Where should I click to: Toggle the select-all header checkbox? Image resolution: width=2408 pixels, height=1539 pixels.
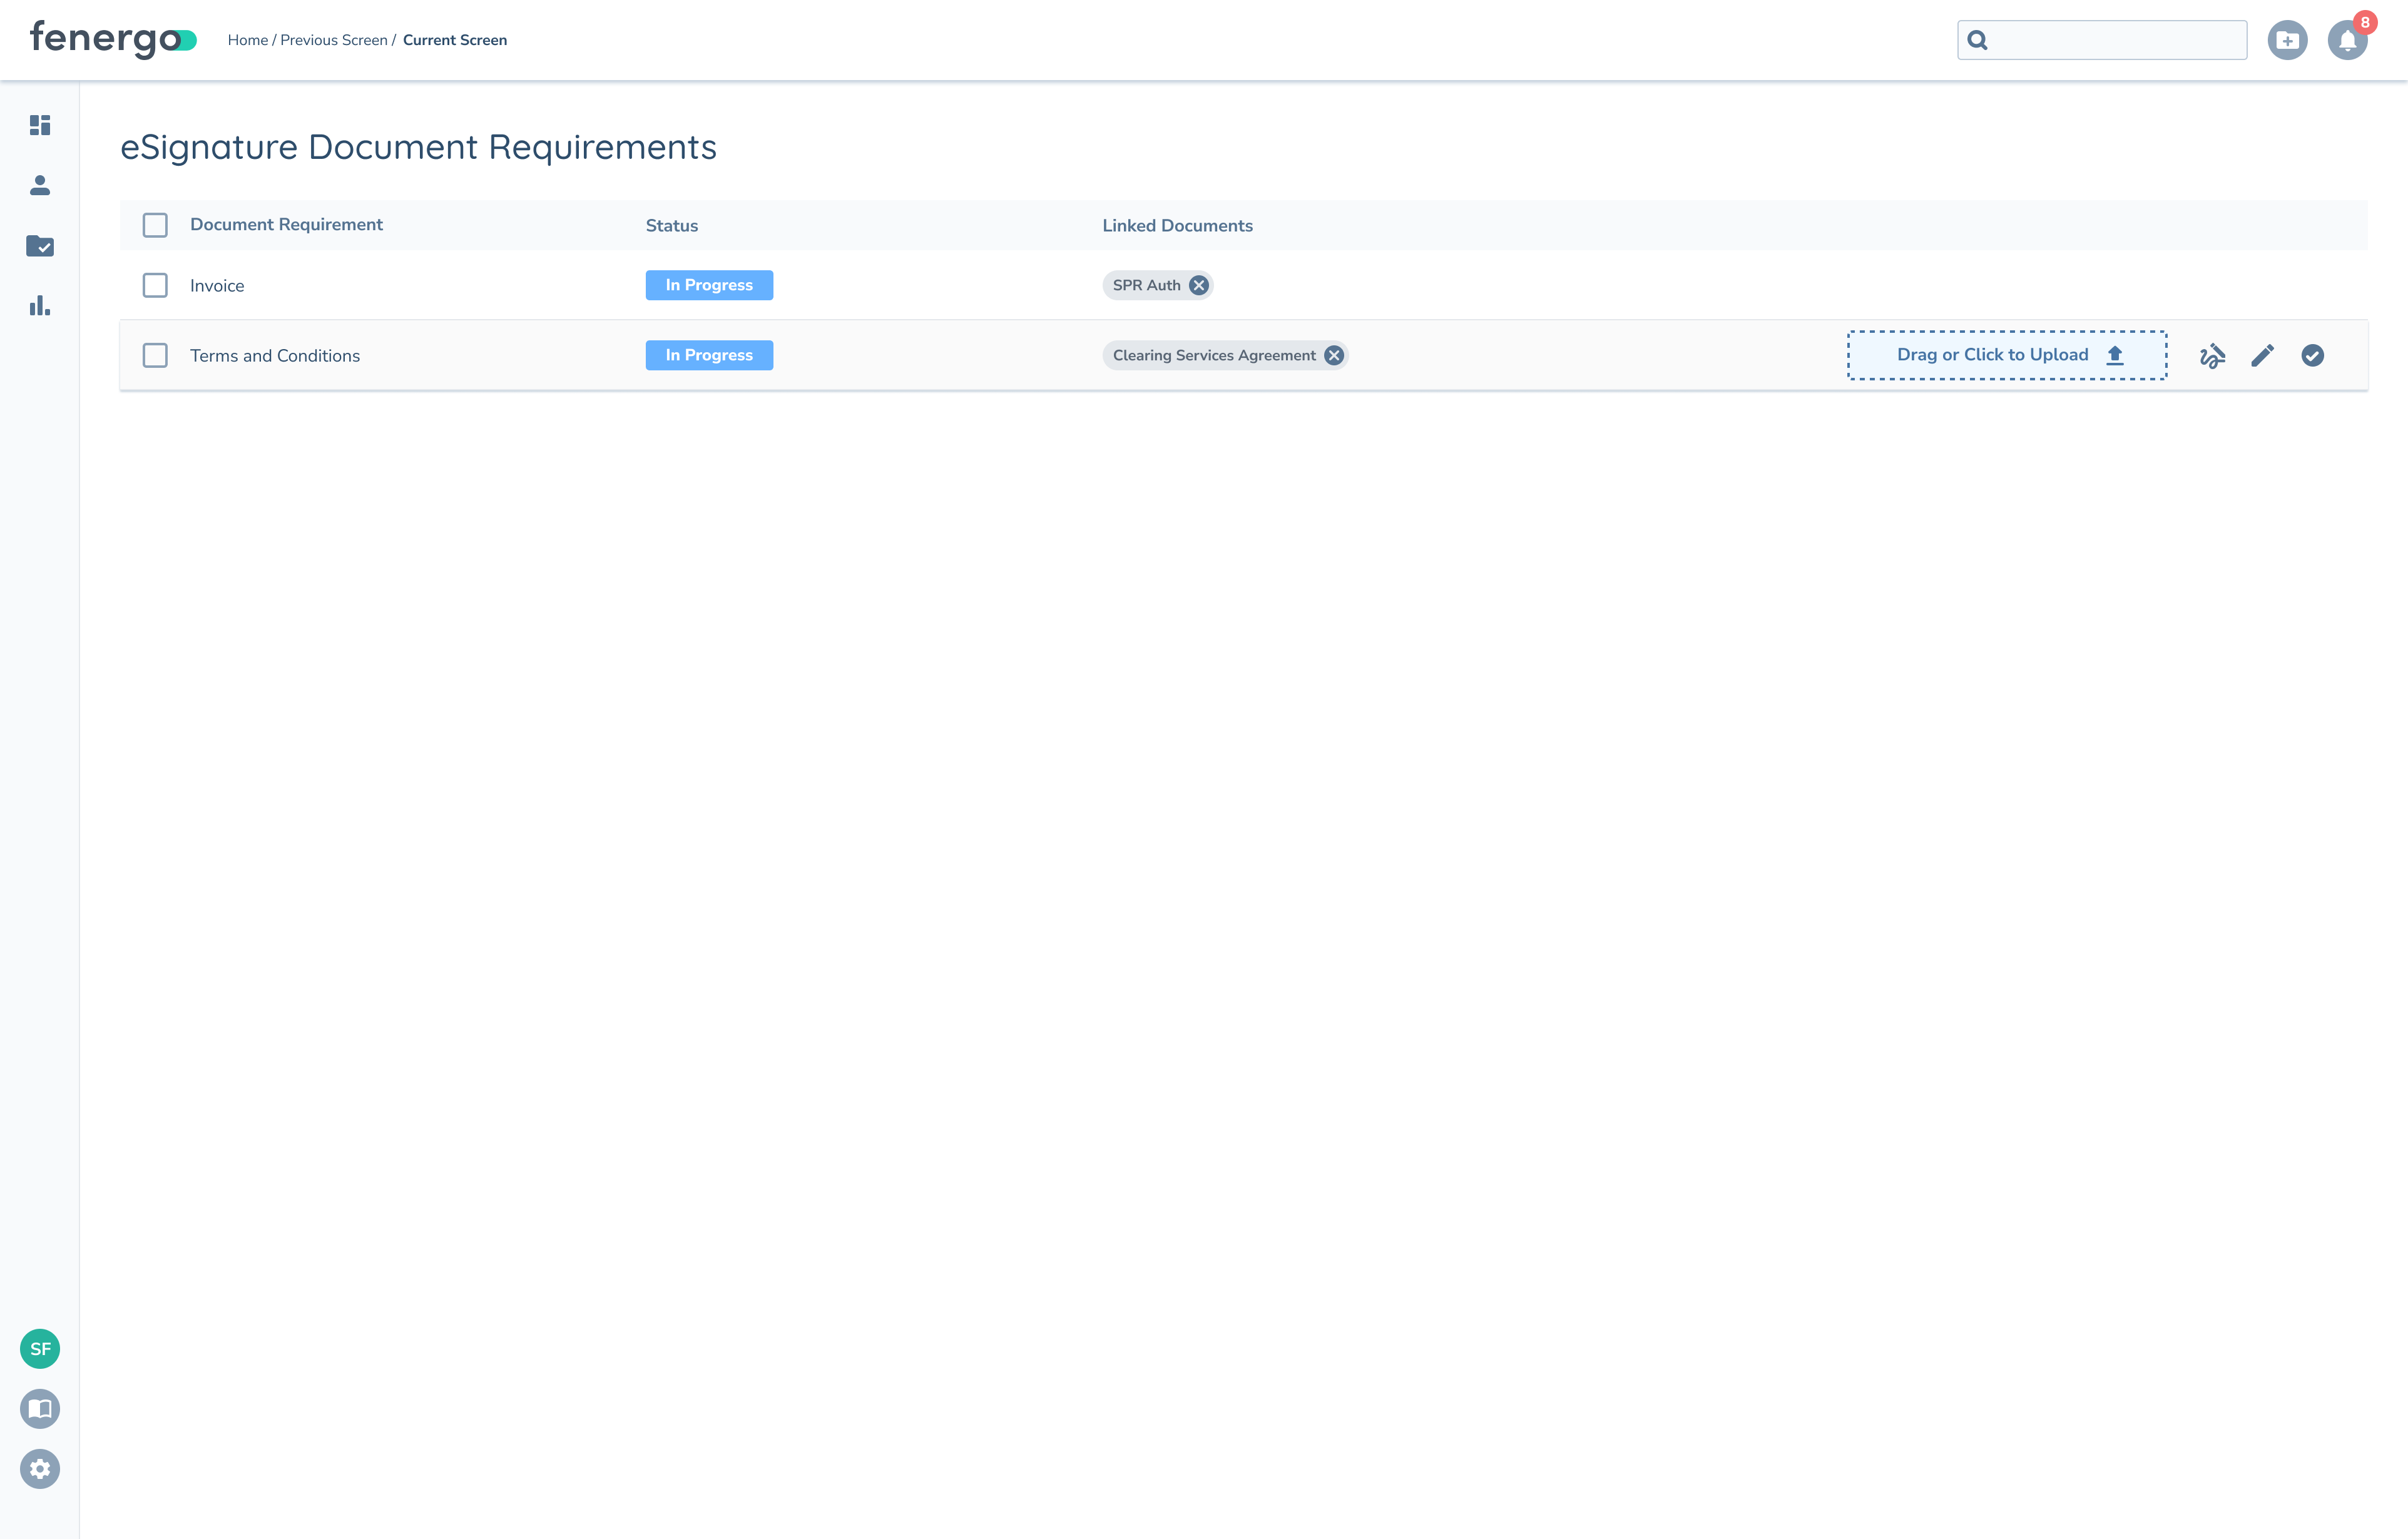[x=155, y=225]
